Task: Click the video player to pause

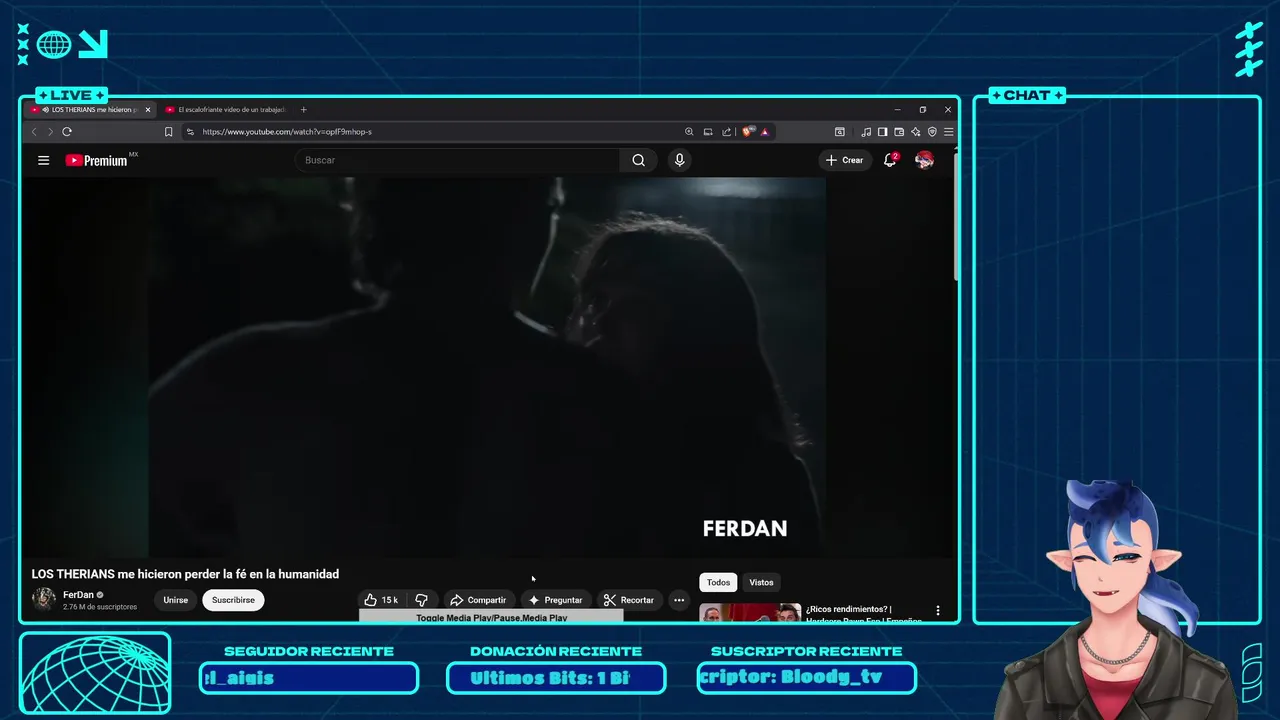Action: 488,366
